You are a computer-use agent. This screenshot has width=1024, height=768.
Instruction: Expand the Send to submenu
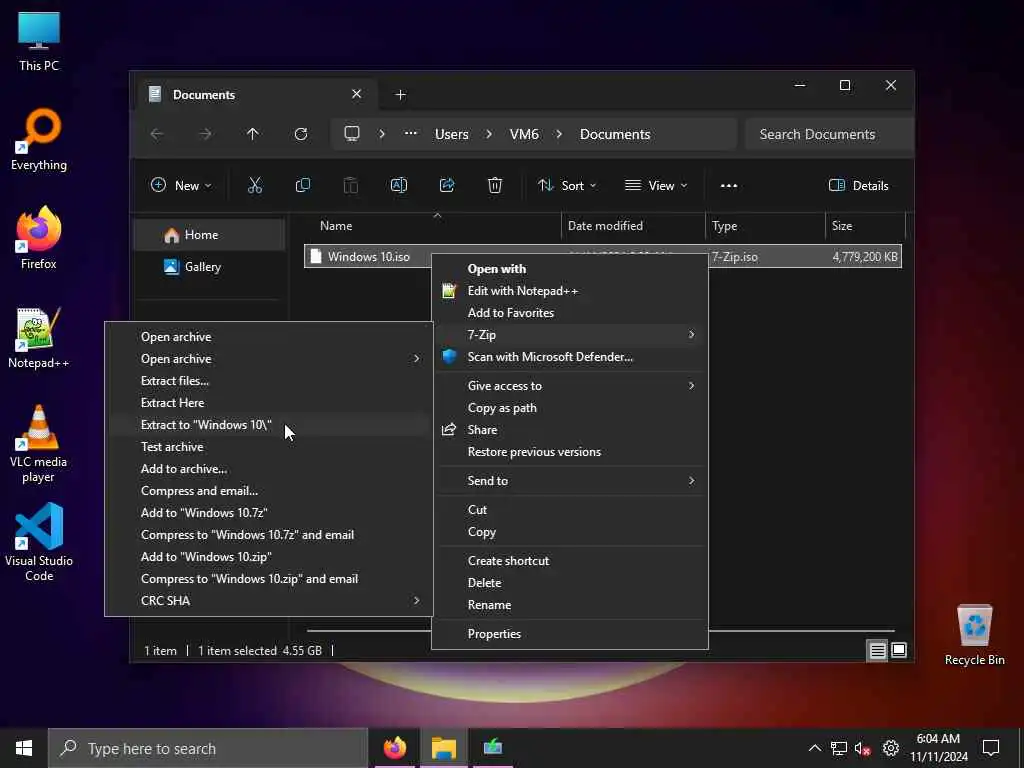point(569,481)
